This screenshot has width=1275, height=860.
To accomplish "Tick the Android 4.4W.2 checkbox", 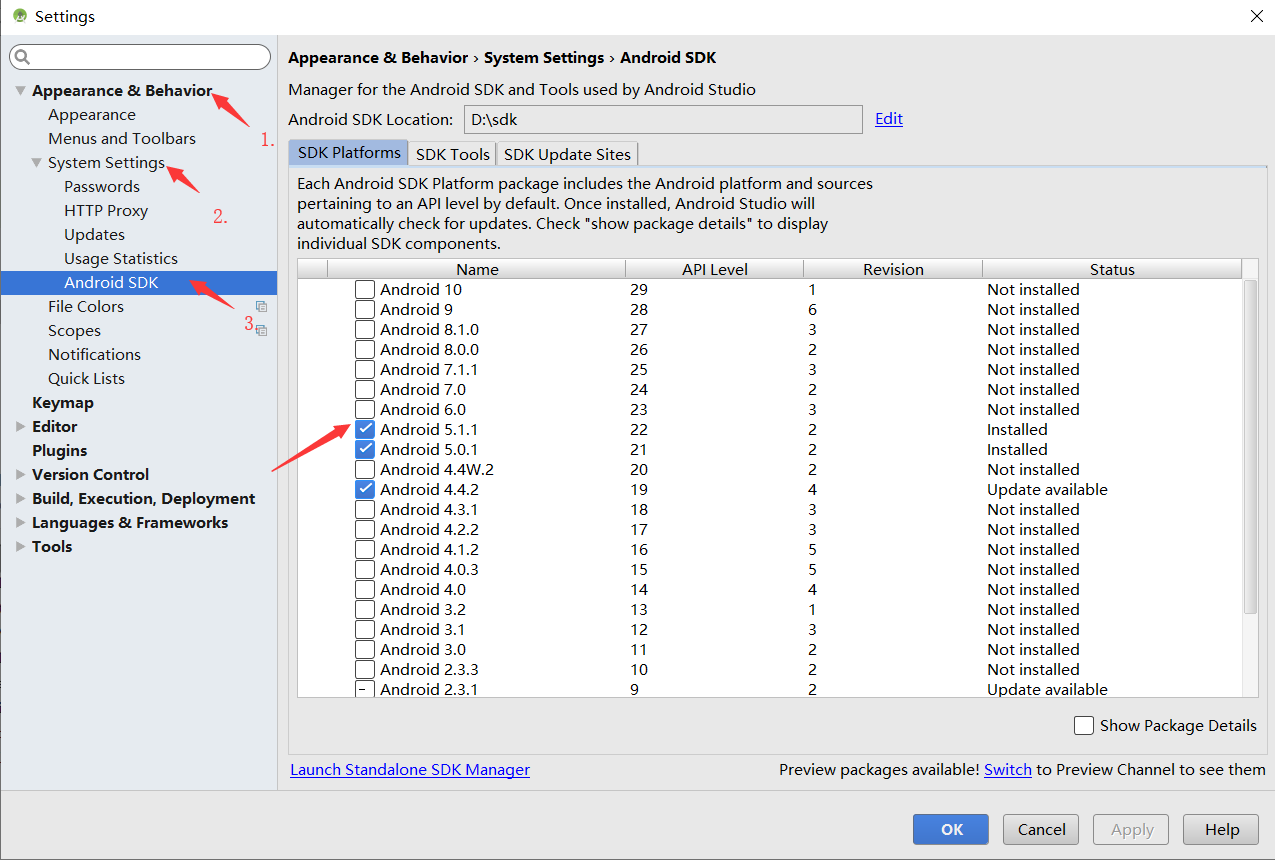I will pyautogui.click(x=365, y=470).
